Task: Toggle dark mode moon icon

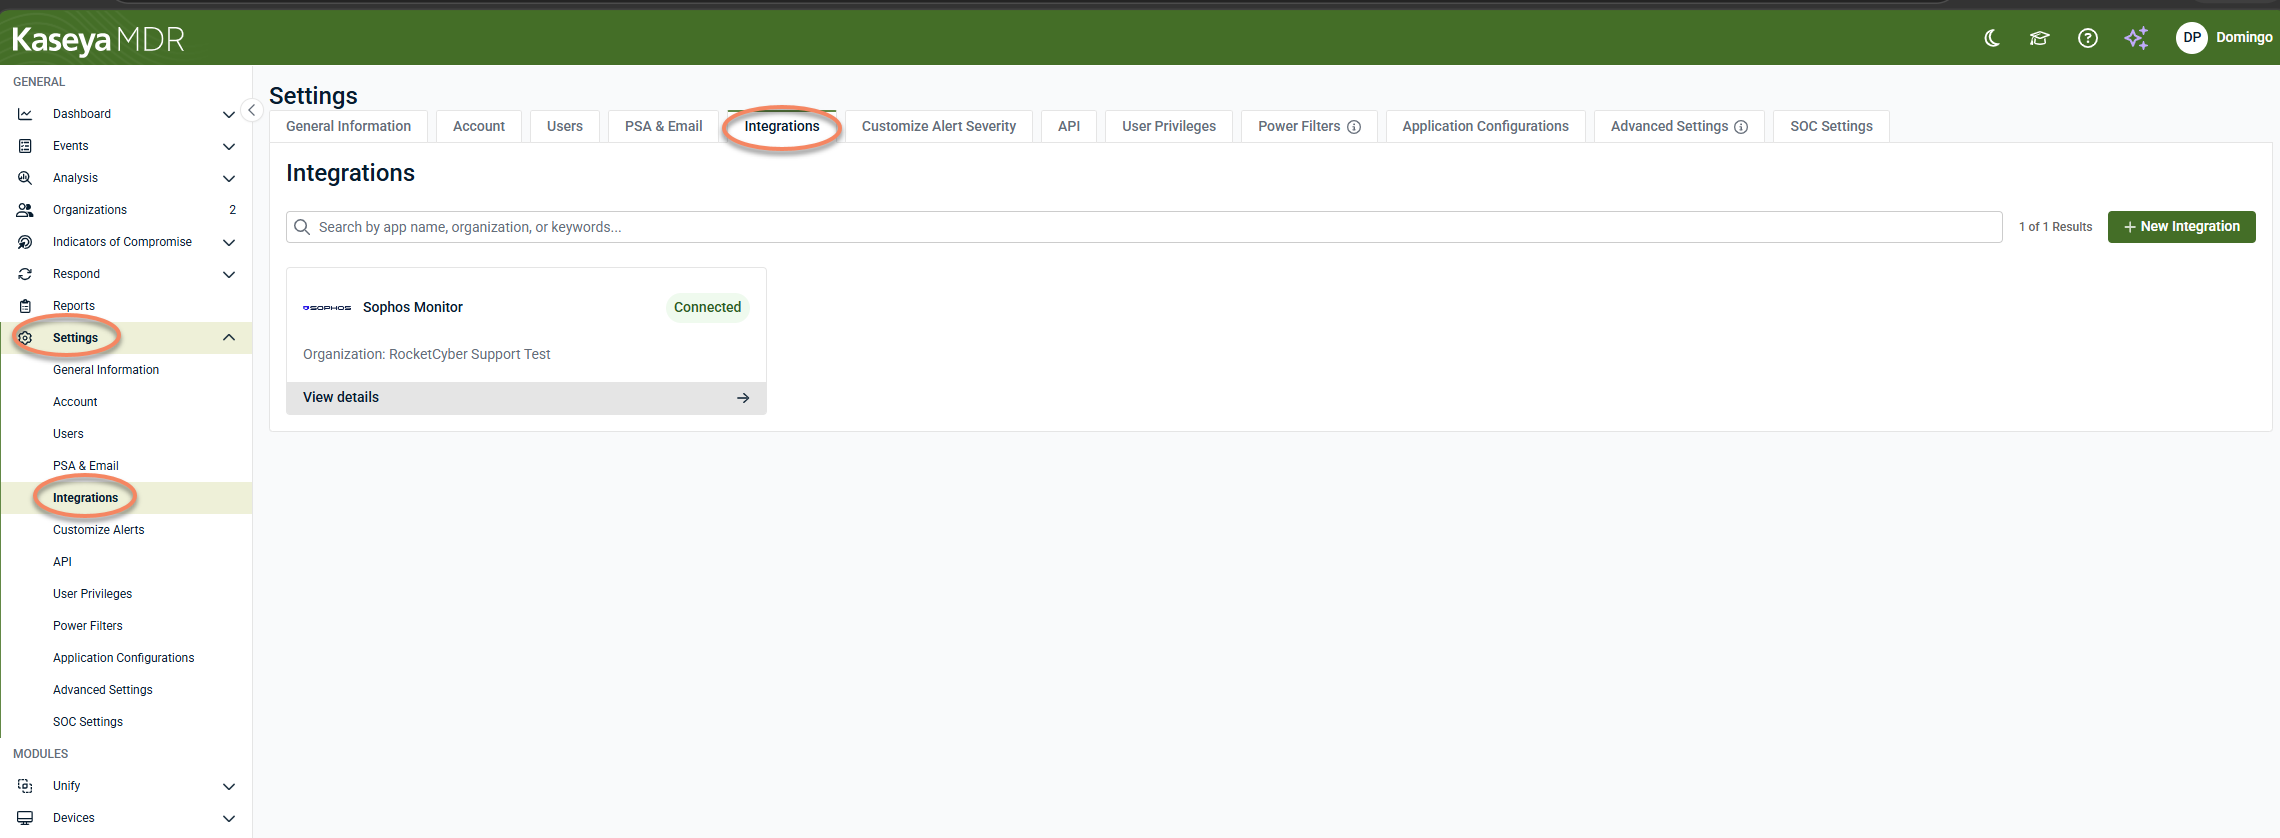Action: [x=1992, y=38]
